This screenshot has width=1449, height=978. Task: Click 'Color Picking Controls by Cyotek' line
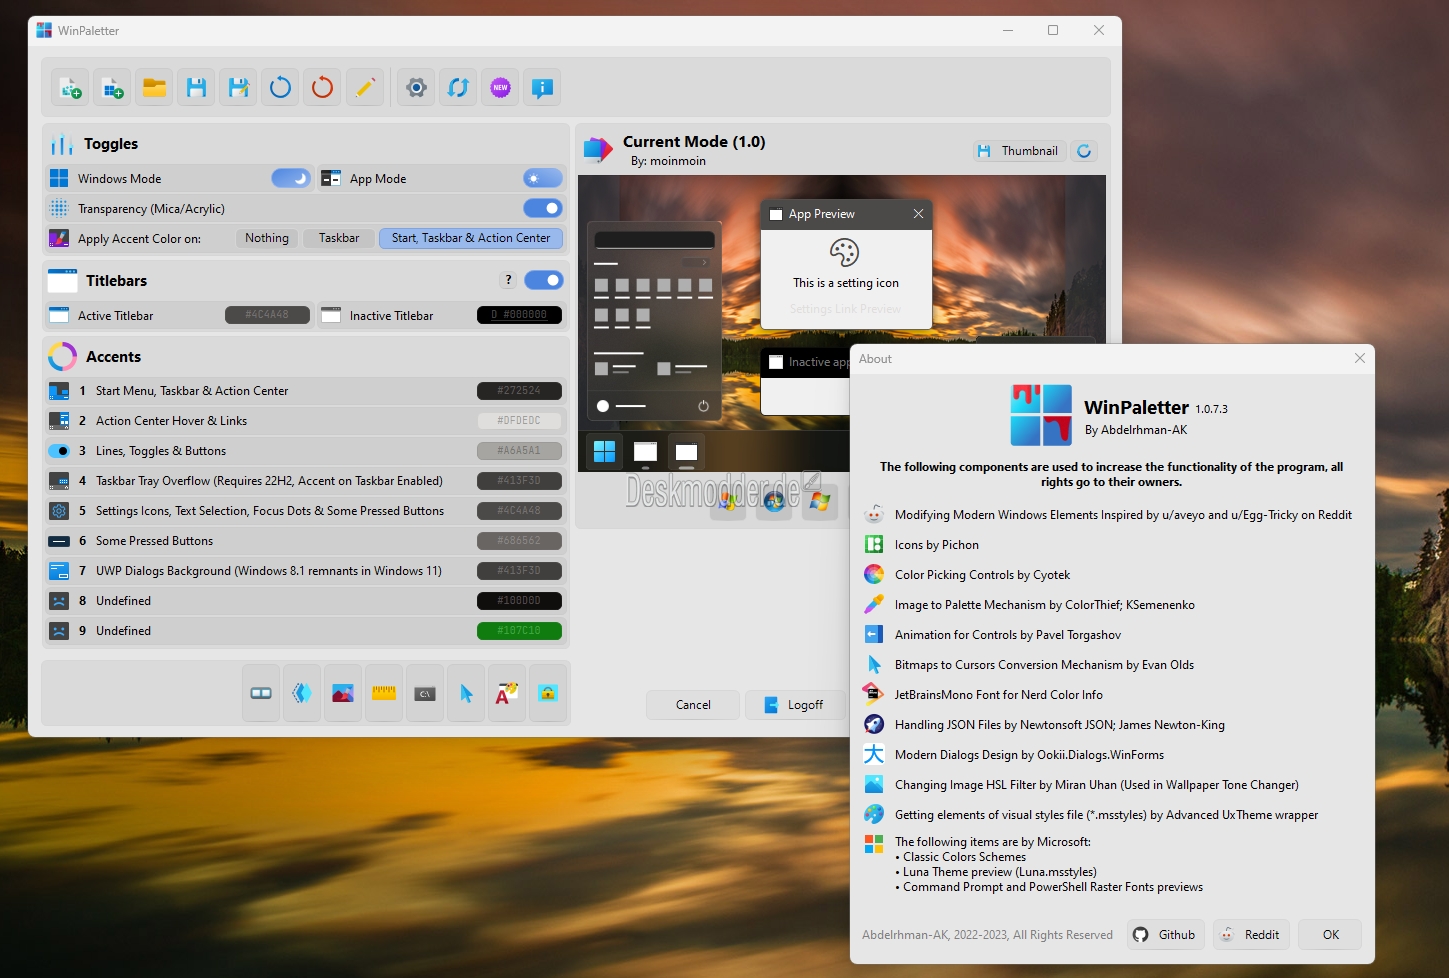(982, 575)
